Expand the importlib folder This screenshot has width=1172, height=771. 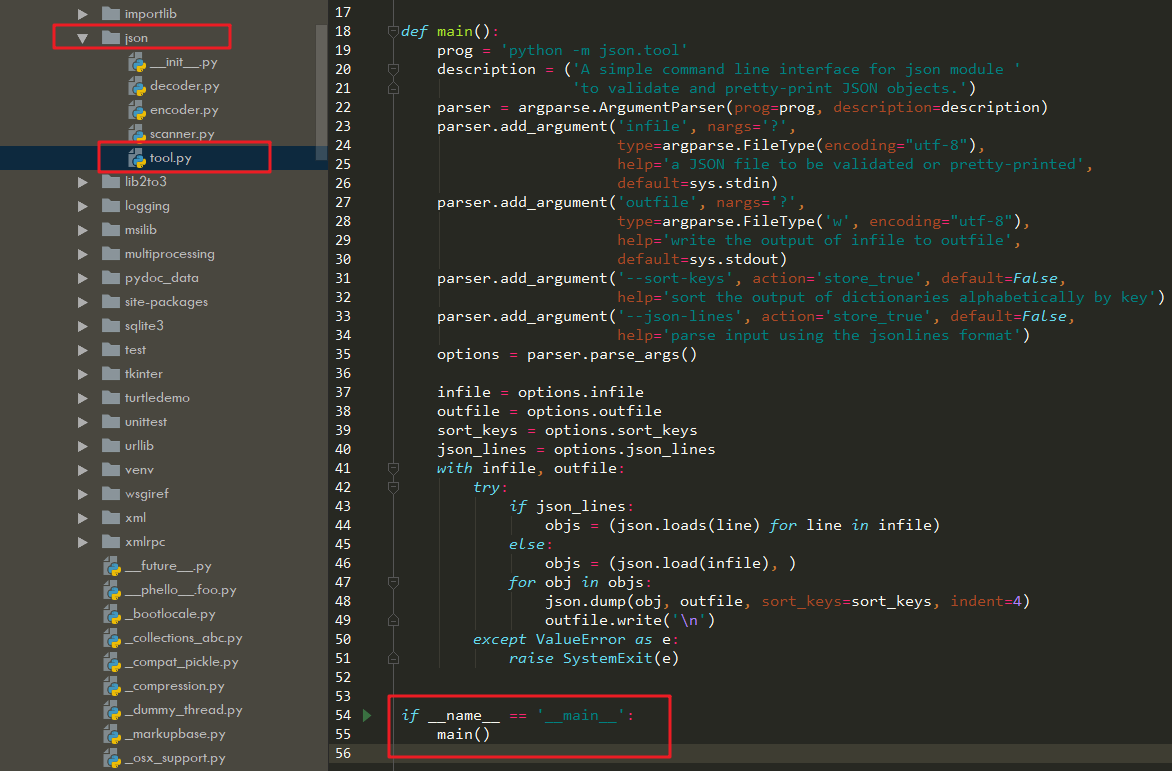pos(83,14)
